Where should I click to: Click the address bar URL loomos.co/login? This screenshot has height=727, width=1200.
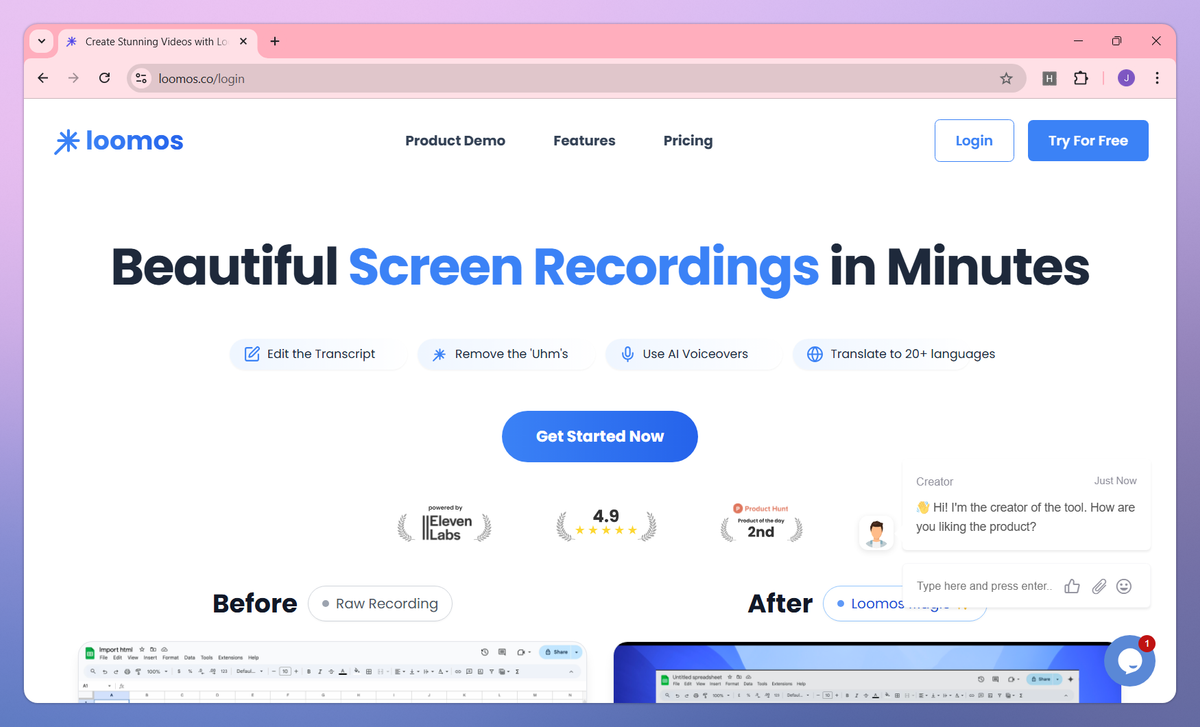click(x=202, y=78)
